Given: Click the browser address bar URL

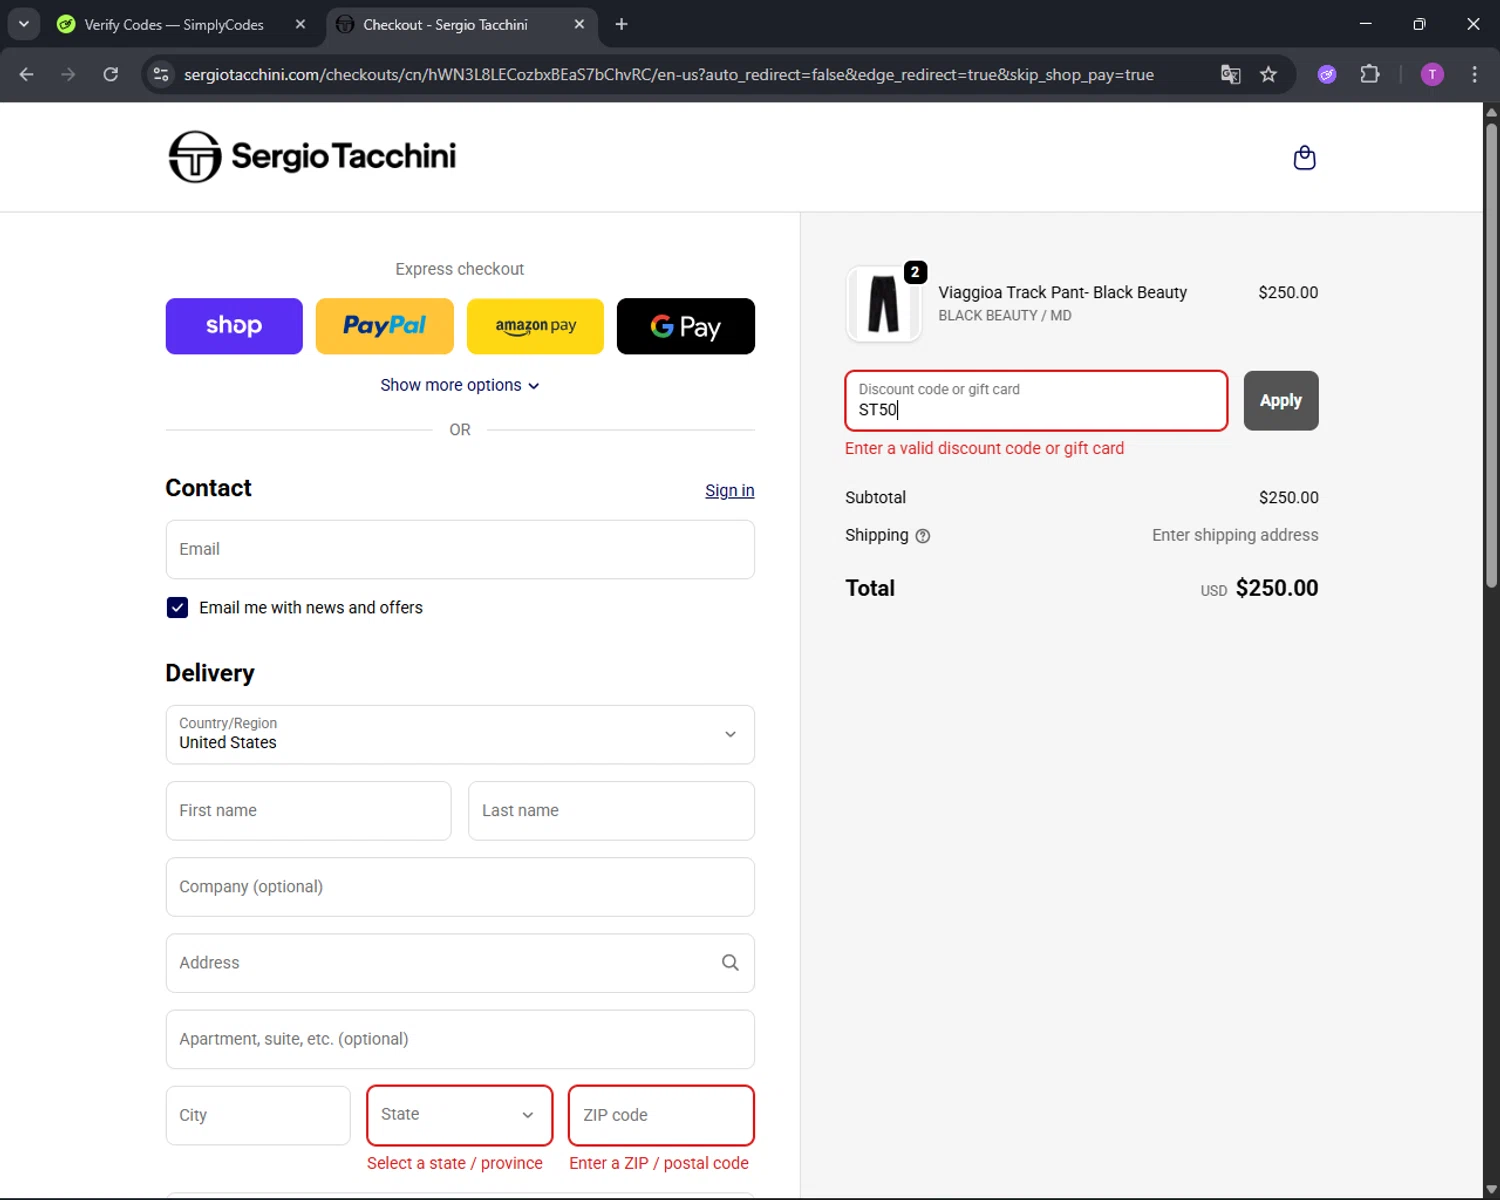Looking at the screenshot, I should [x=668, y=74].
